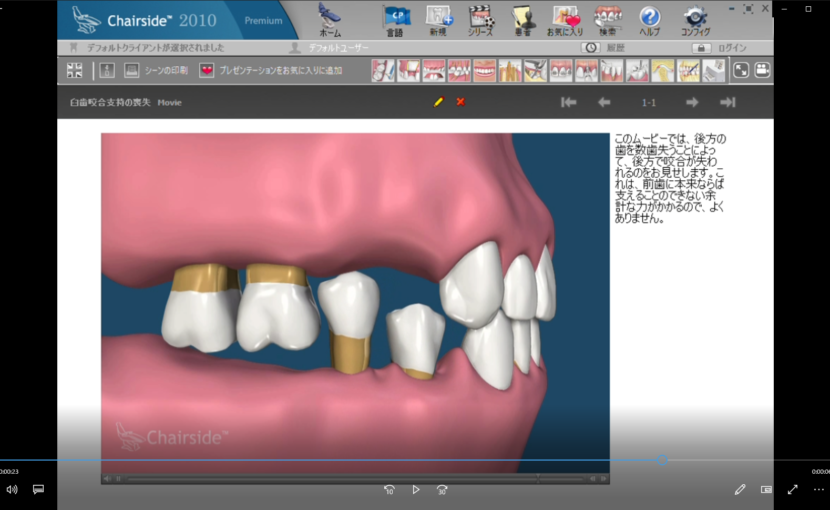Select the smiling teeth category thumbnail

click(485, 70)
